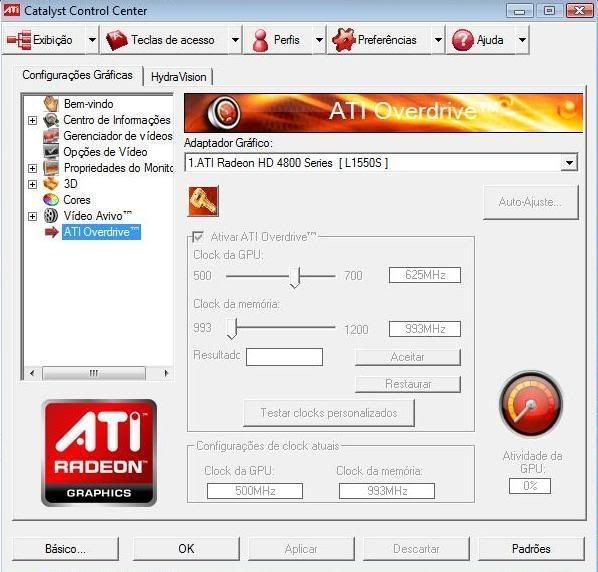Click the 625MHz GPU clock field

click(x=425, y=275)
